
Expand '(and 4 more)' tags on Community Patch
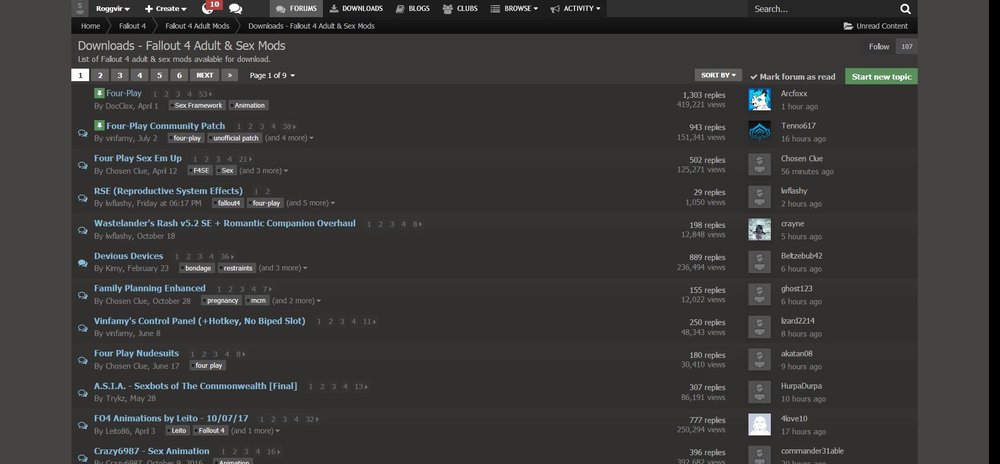[289, 138]
